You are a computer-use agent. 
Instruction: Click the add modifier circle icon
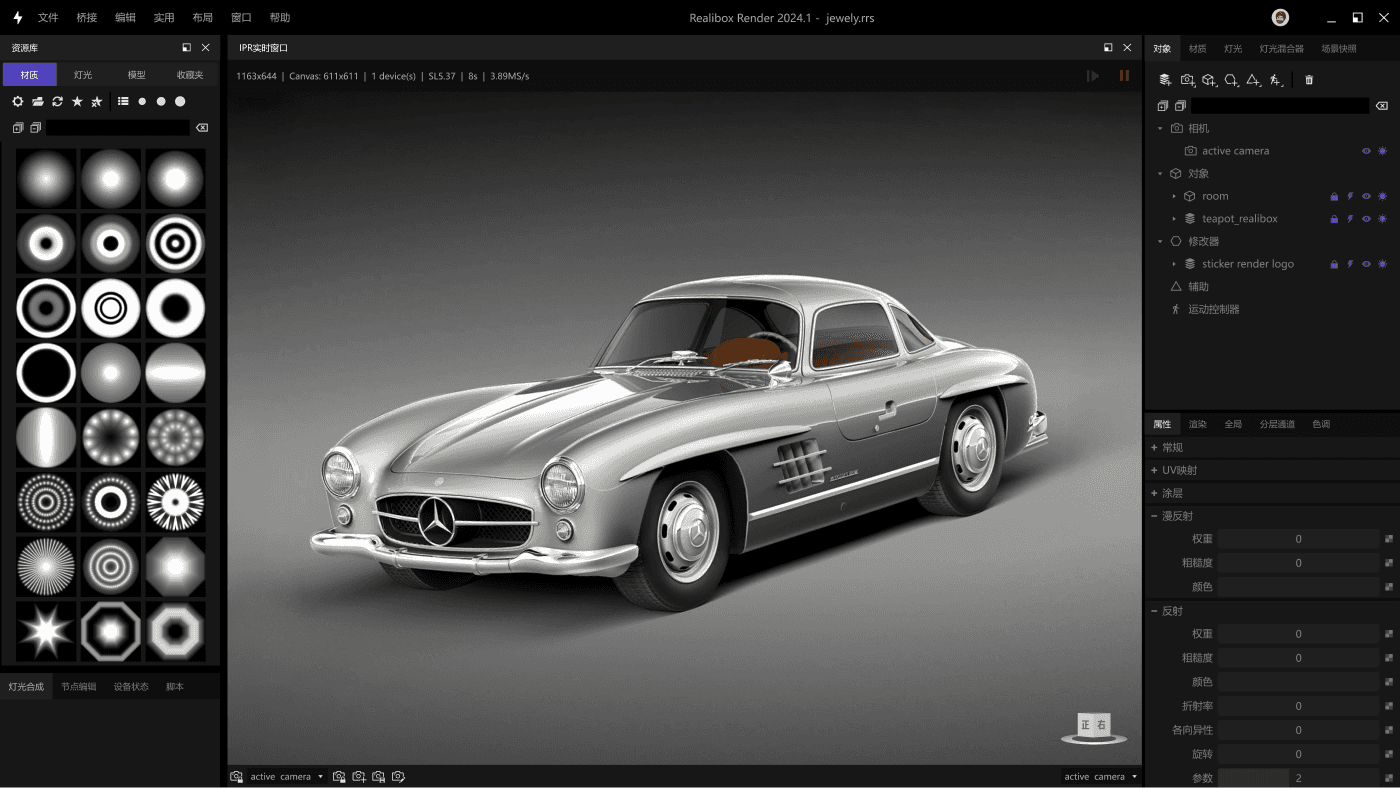point(1231,80)
